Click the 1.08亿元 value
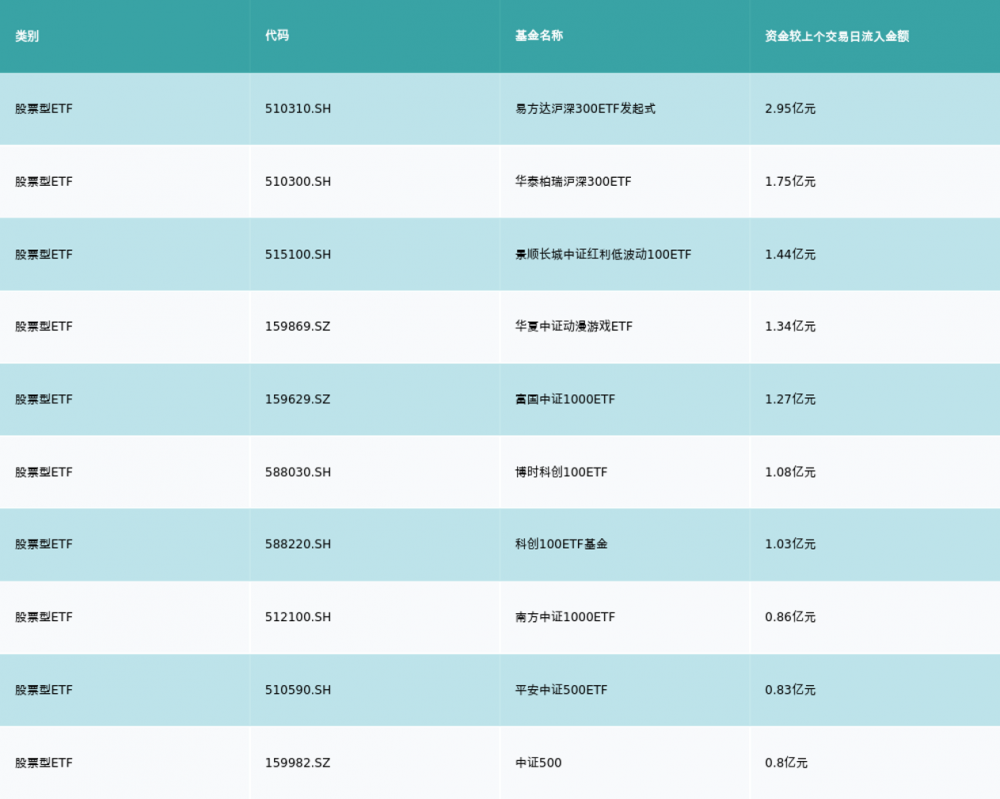Screen dimensions: 1000x799 [790, 472]
